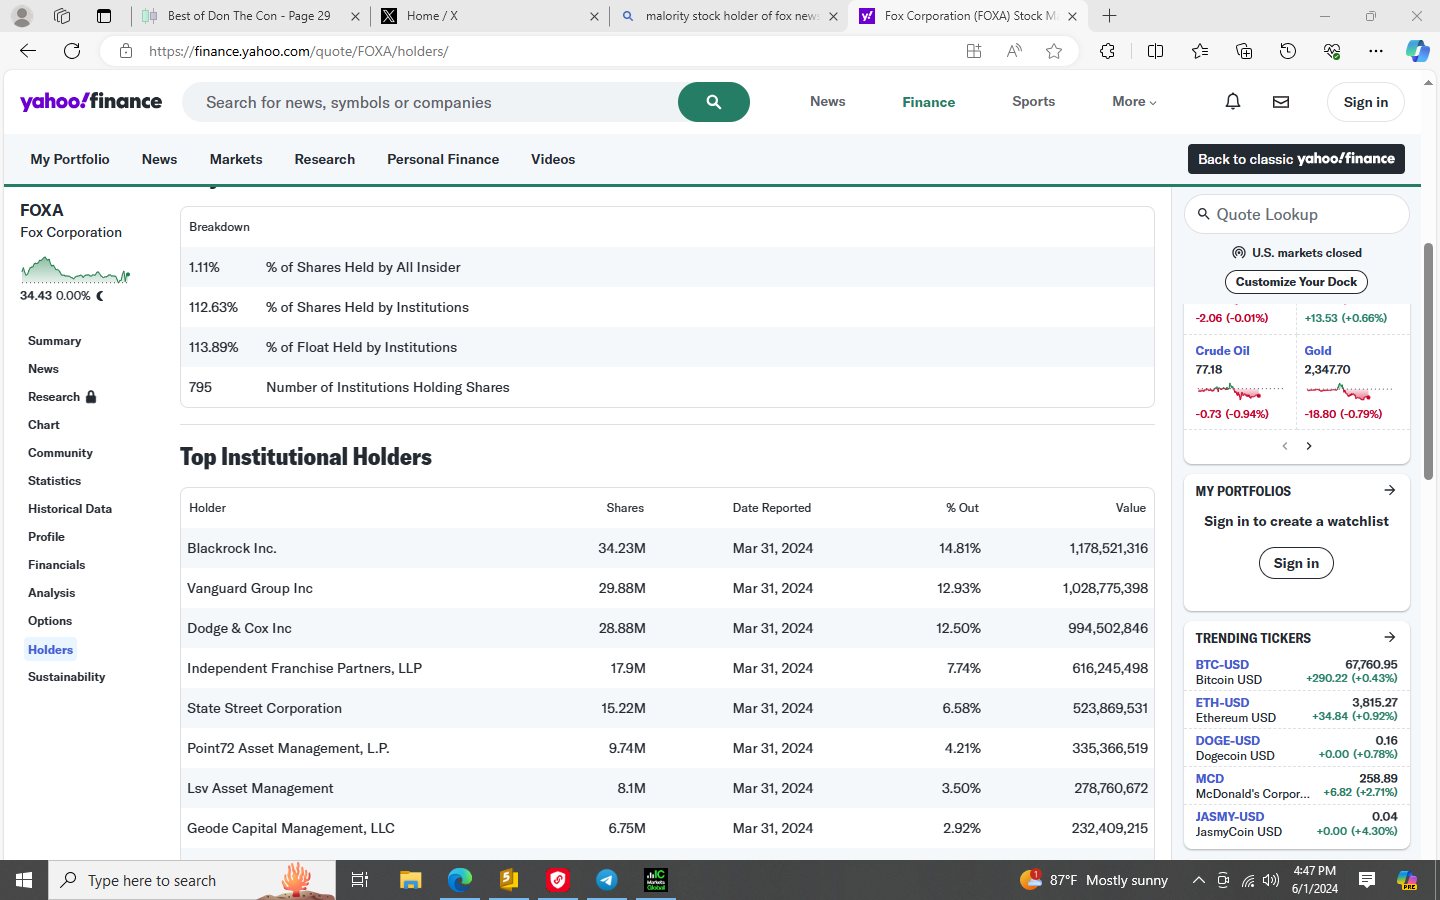Open My Portfolios arrow icon
Viewport: 1440px width, 900px height.
[1389, 490]
